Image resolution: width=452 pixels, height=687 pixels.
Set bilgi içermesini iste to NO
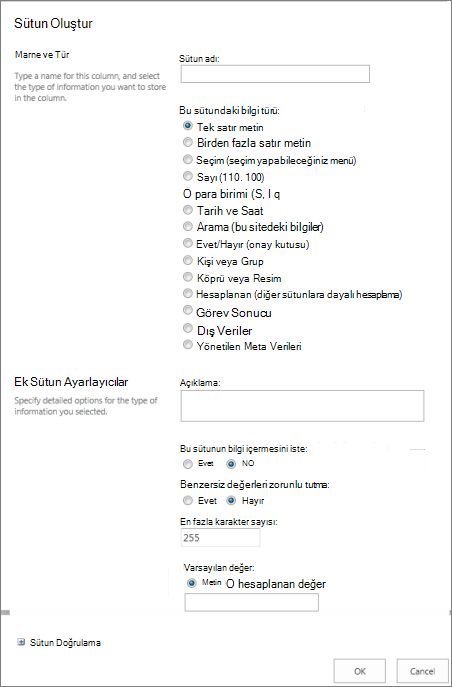point(231,464)
